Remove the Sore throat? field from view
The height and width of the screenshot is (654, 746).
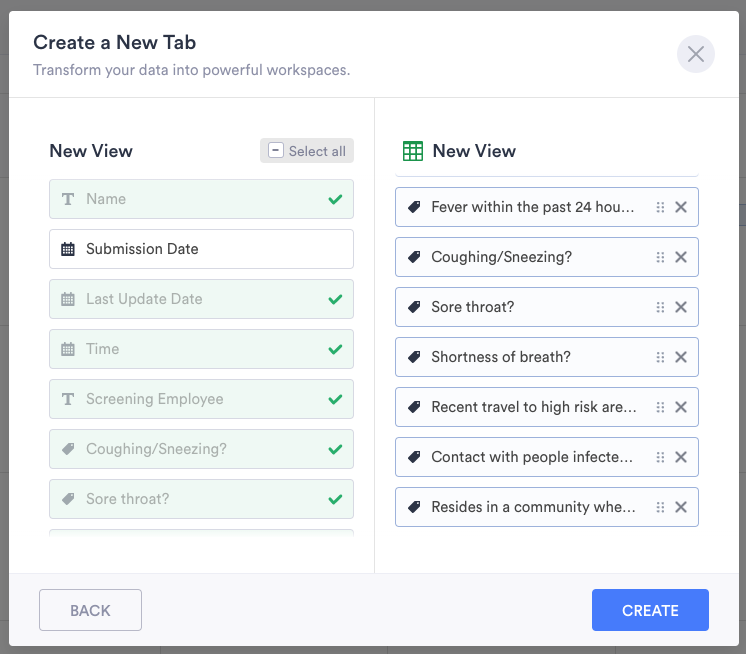pos(681,307)
